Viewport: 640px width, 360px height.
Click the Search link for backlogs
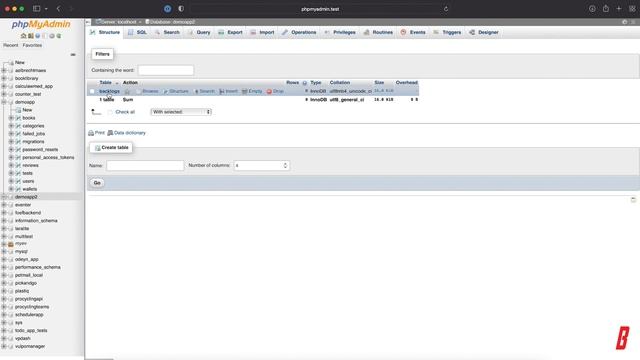click(207, 91)
